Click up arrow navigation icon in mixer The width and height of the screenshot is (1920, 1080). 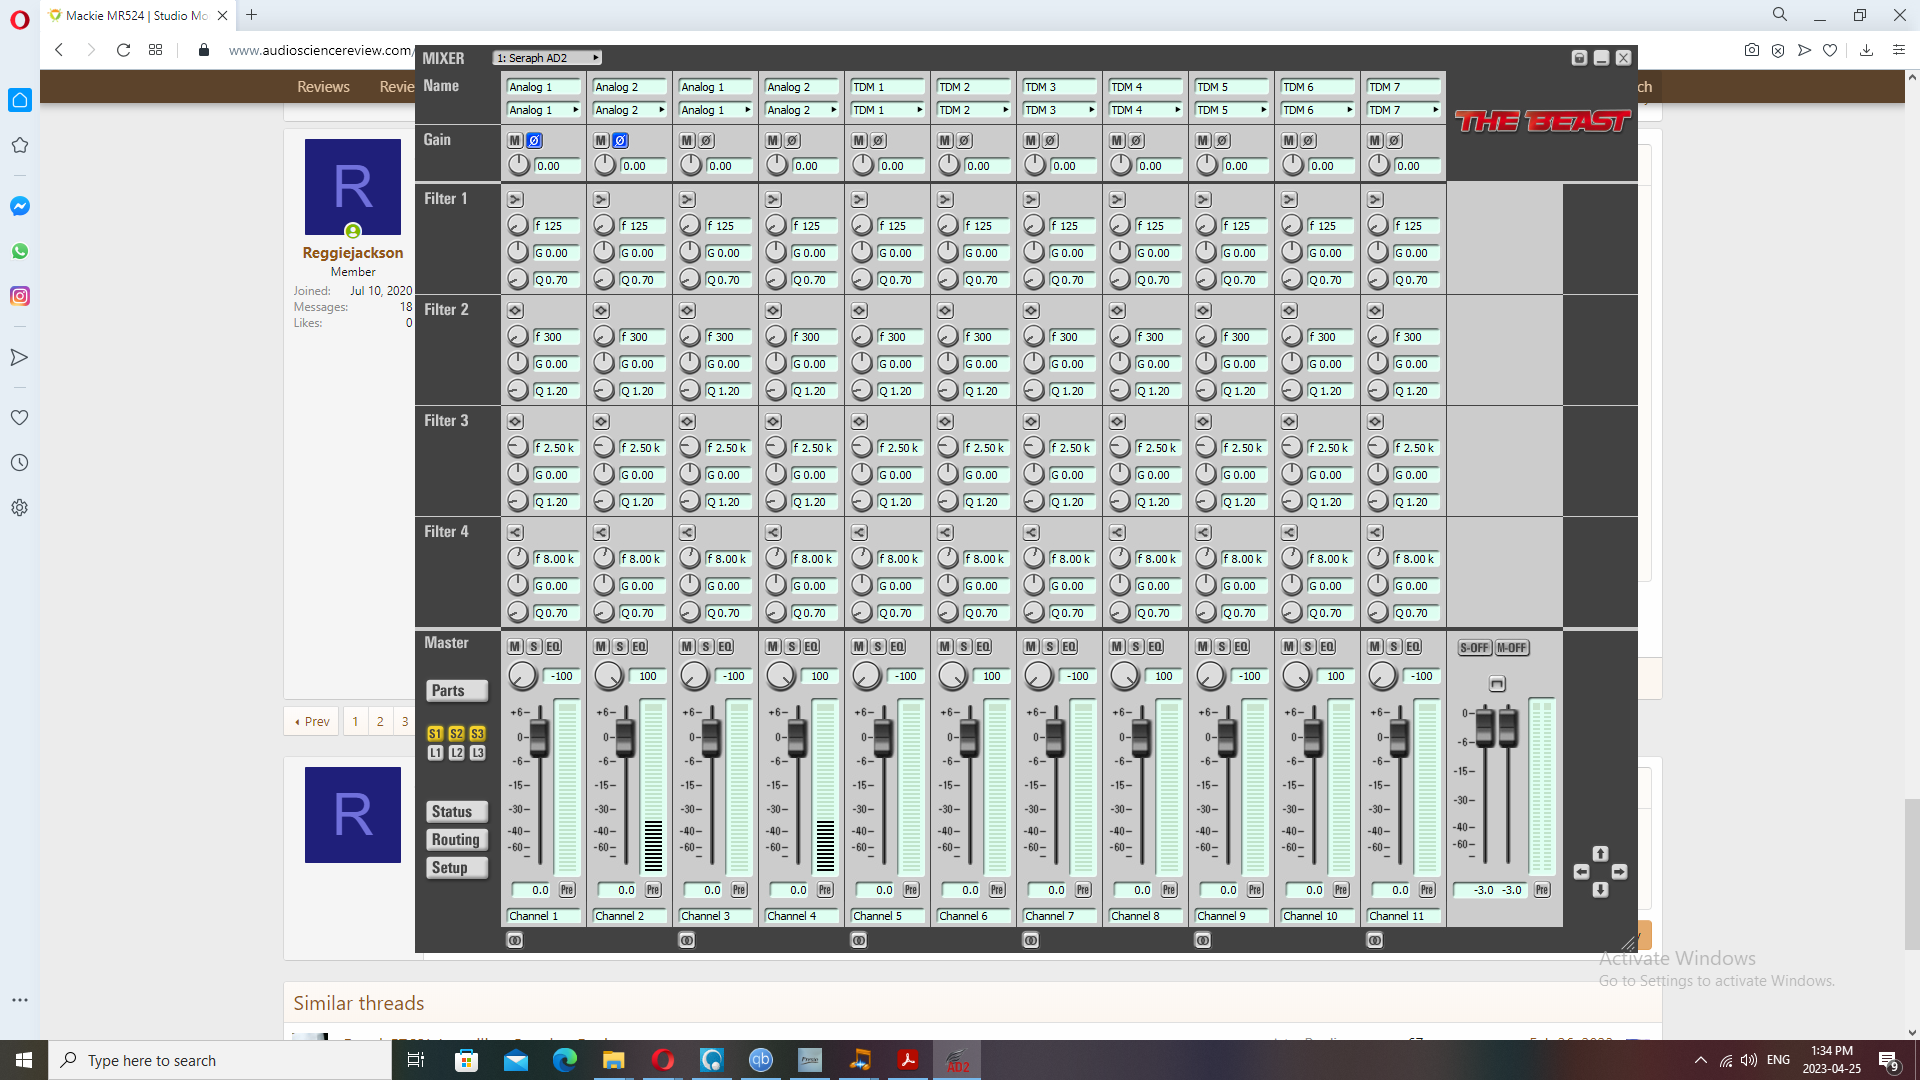1600,854
